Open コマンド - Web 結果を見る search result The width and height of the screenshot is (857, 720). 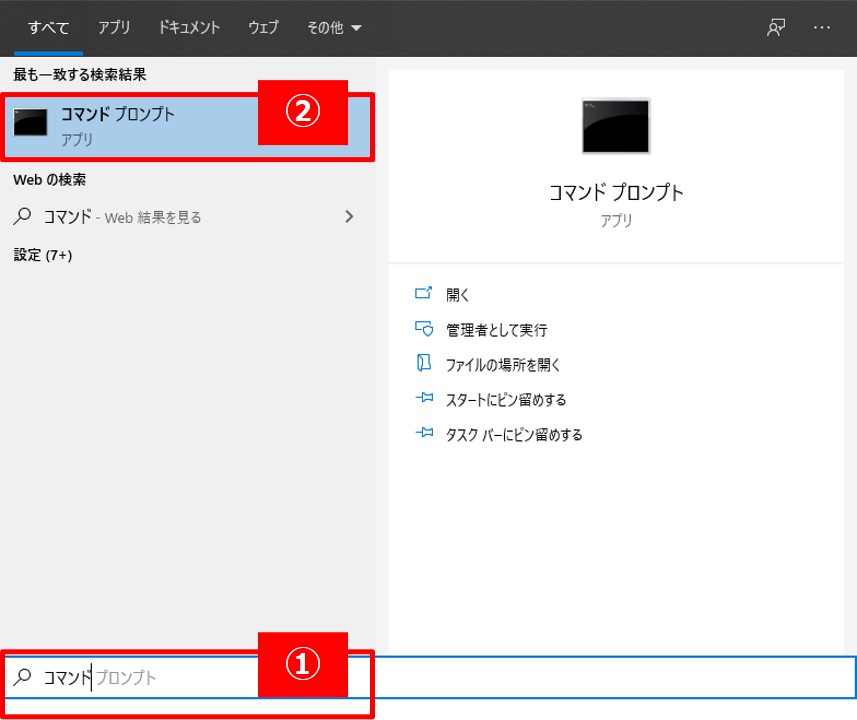click(x=122, y=217)
